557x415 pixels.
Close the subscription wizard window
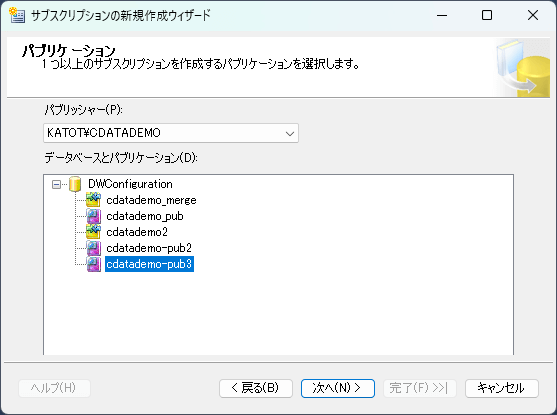click(x=533, y=15)
